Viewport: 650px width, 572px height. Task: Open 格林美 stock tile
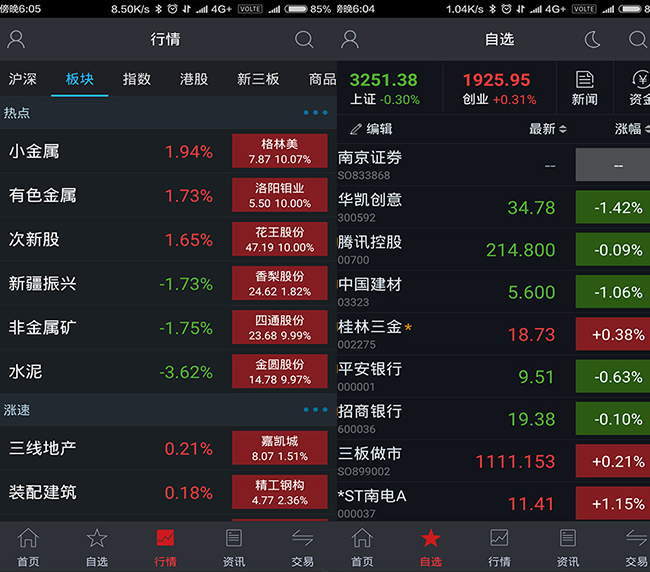[280, 151]
